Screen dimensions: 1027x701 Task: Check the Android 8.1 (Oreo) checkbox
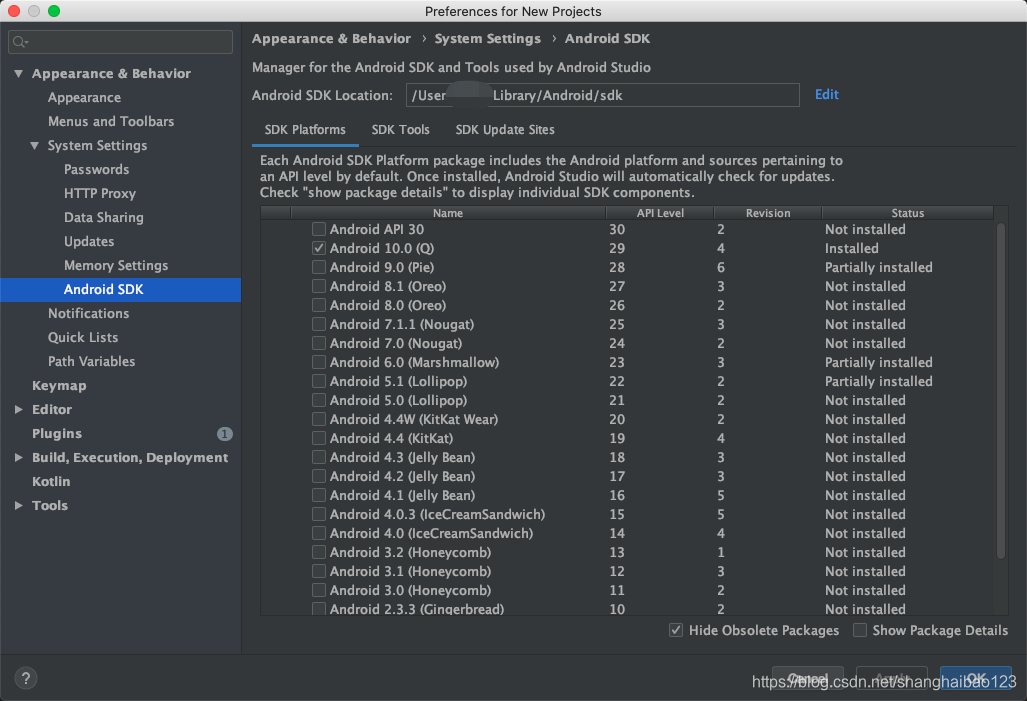coord(319,286)
